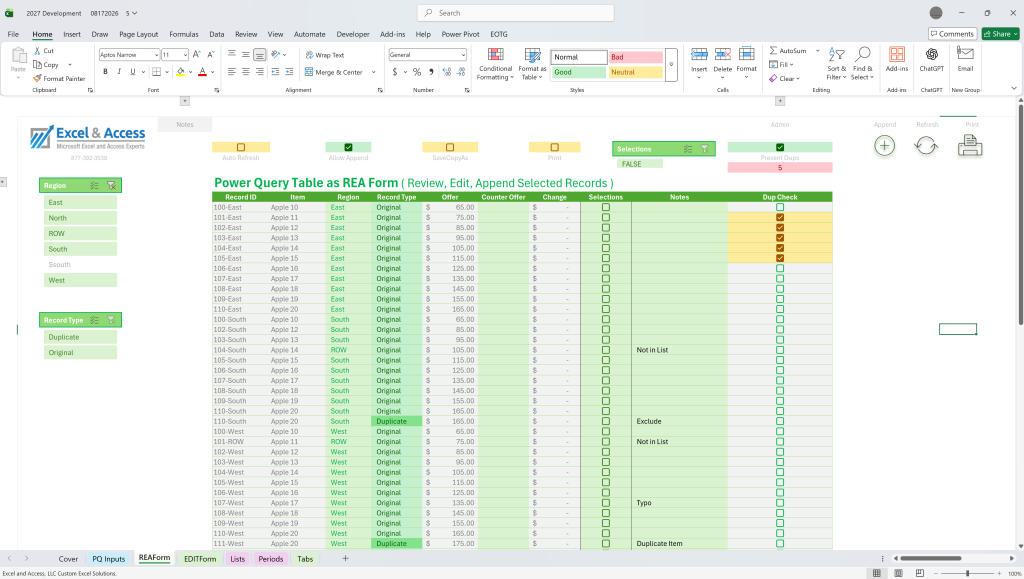Toggle italic formatting
1024x579 pixels.
click(x=119, y=72)
